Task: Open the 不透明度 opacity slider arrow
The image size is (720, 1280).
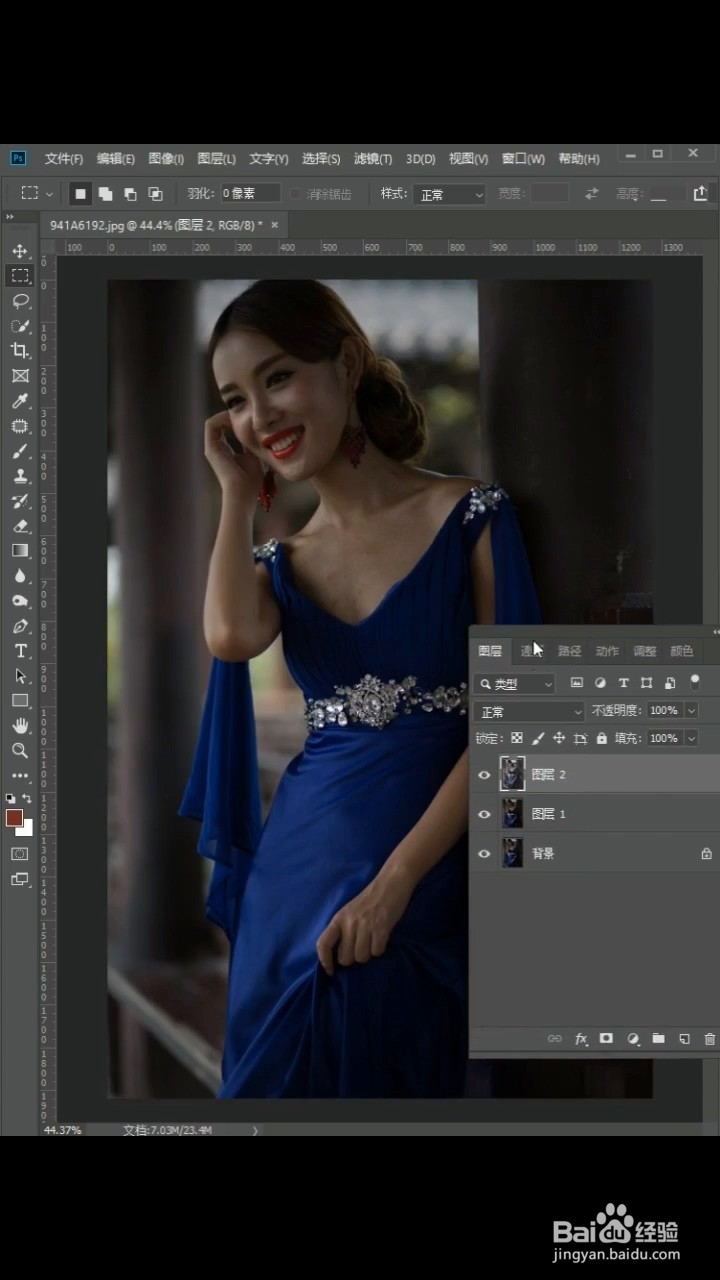Action: click(x=691, y=711)
